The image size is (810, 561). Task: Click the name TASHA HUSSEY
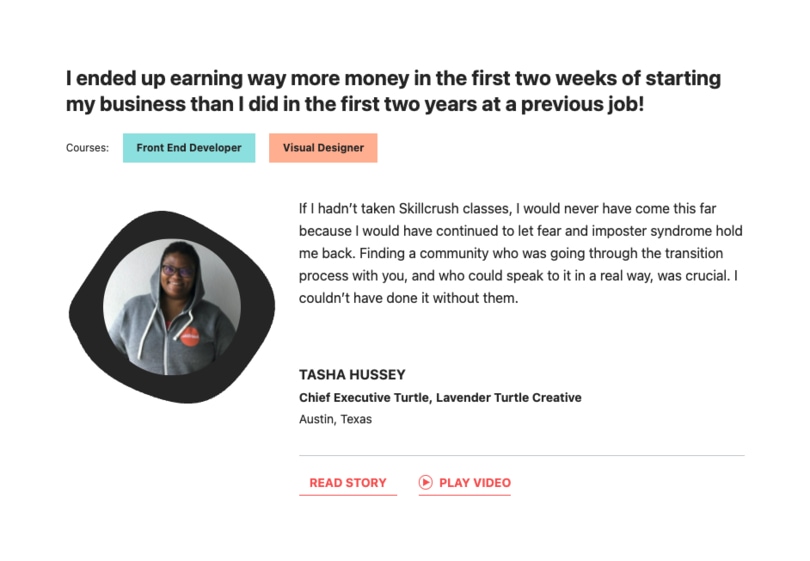point(352,375)
